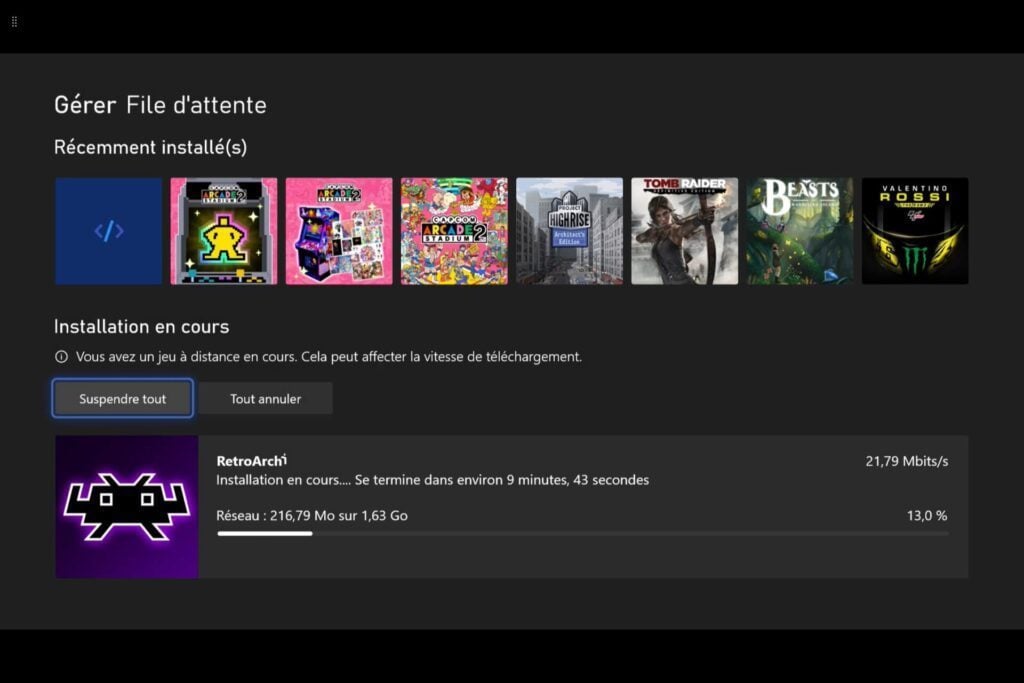Click the 21,79 Mbits/s download speed

coord(906,461)
